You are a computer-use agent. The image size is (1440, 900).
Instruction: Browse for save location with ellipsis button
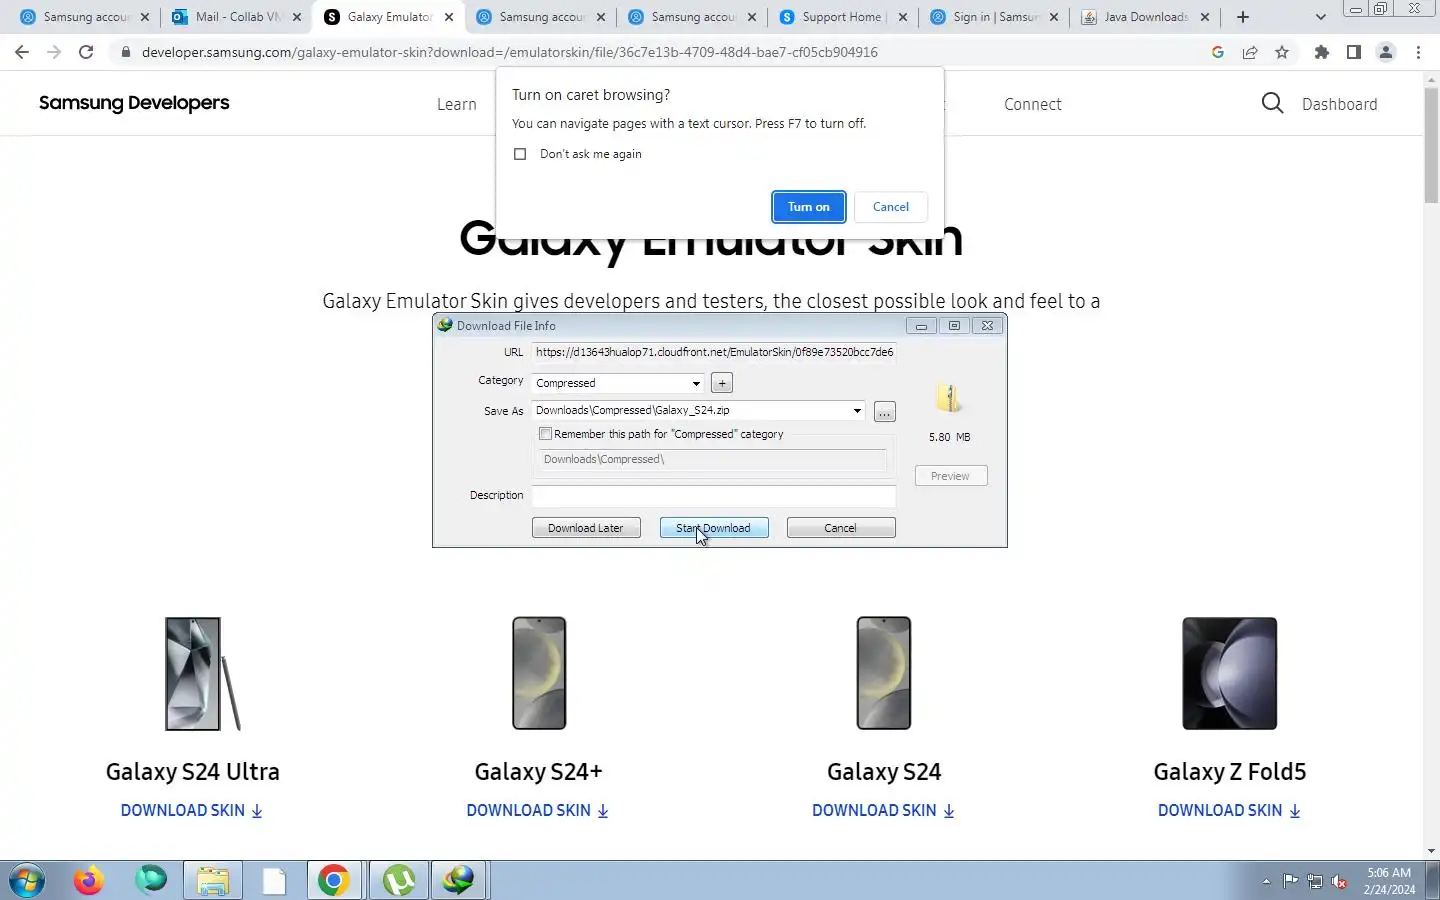[885, 412]
